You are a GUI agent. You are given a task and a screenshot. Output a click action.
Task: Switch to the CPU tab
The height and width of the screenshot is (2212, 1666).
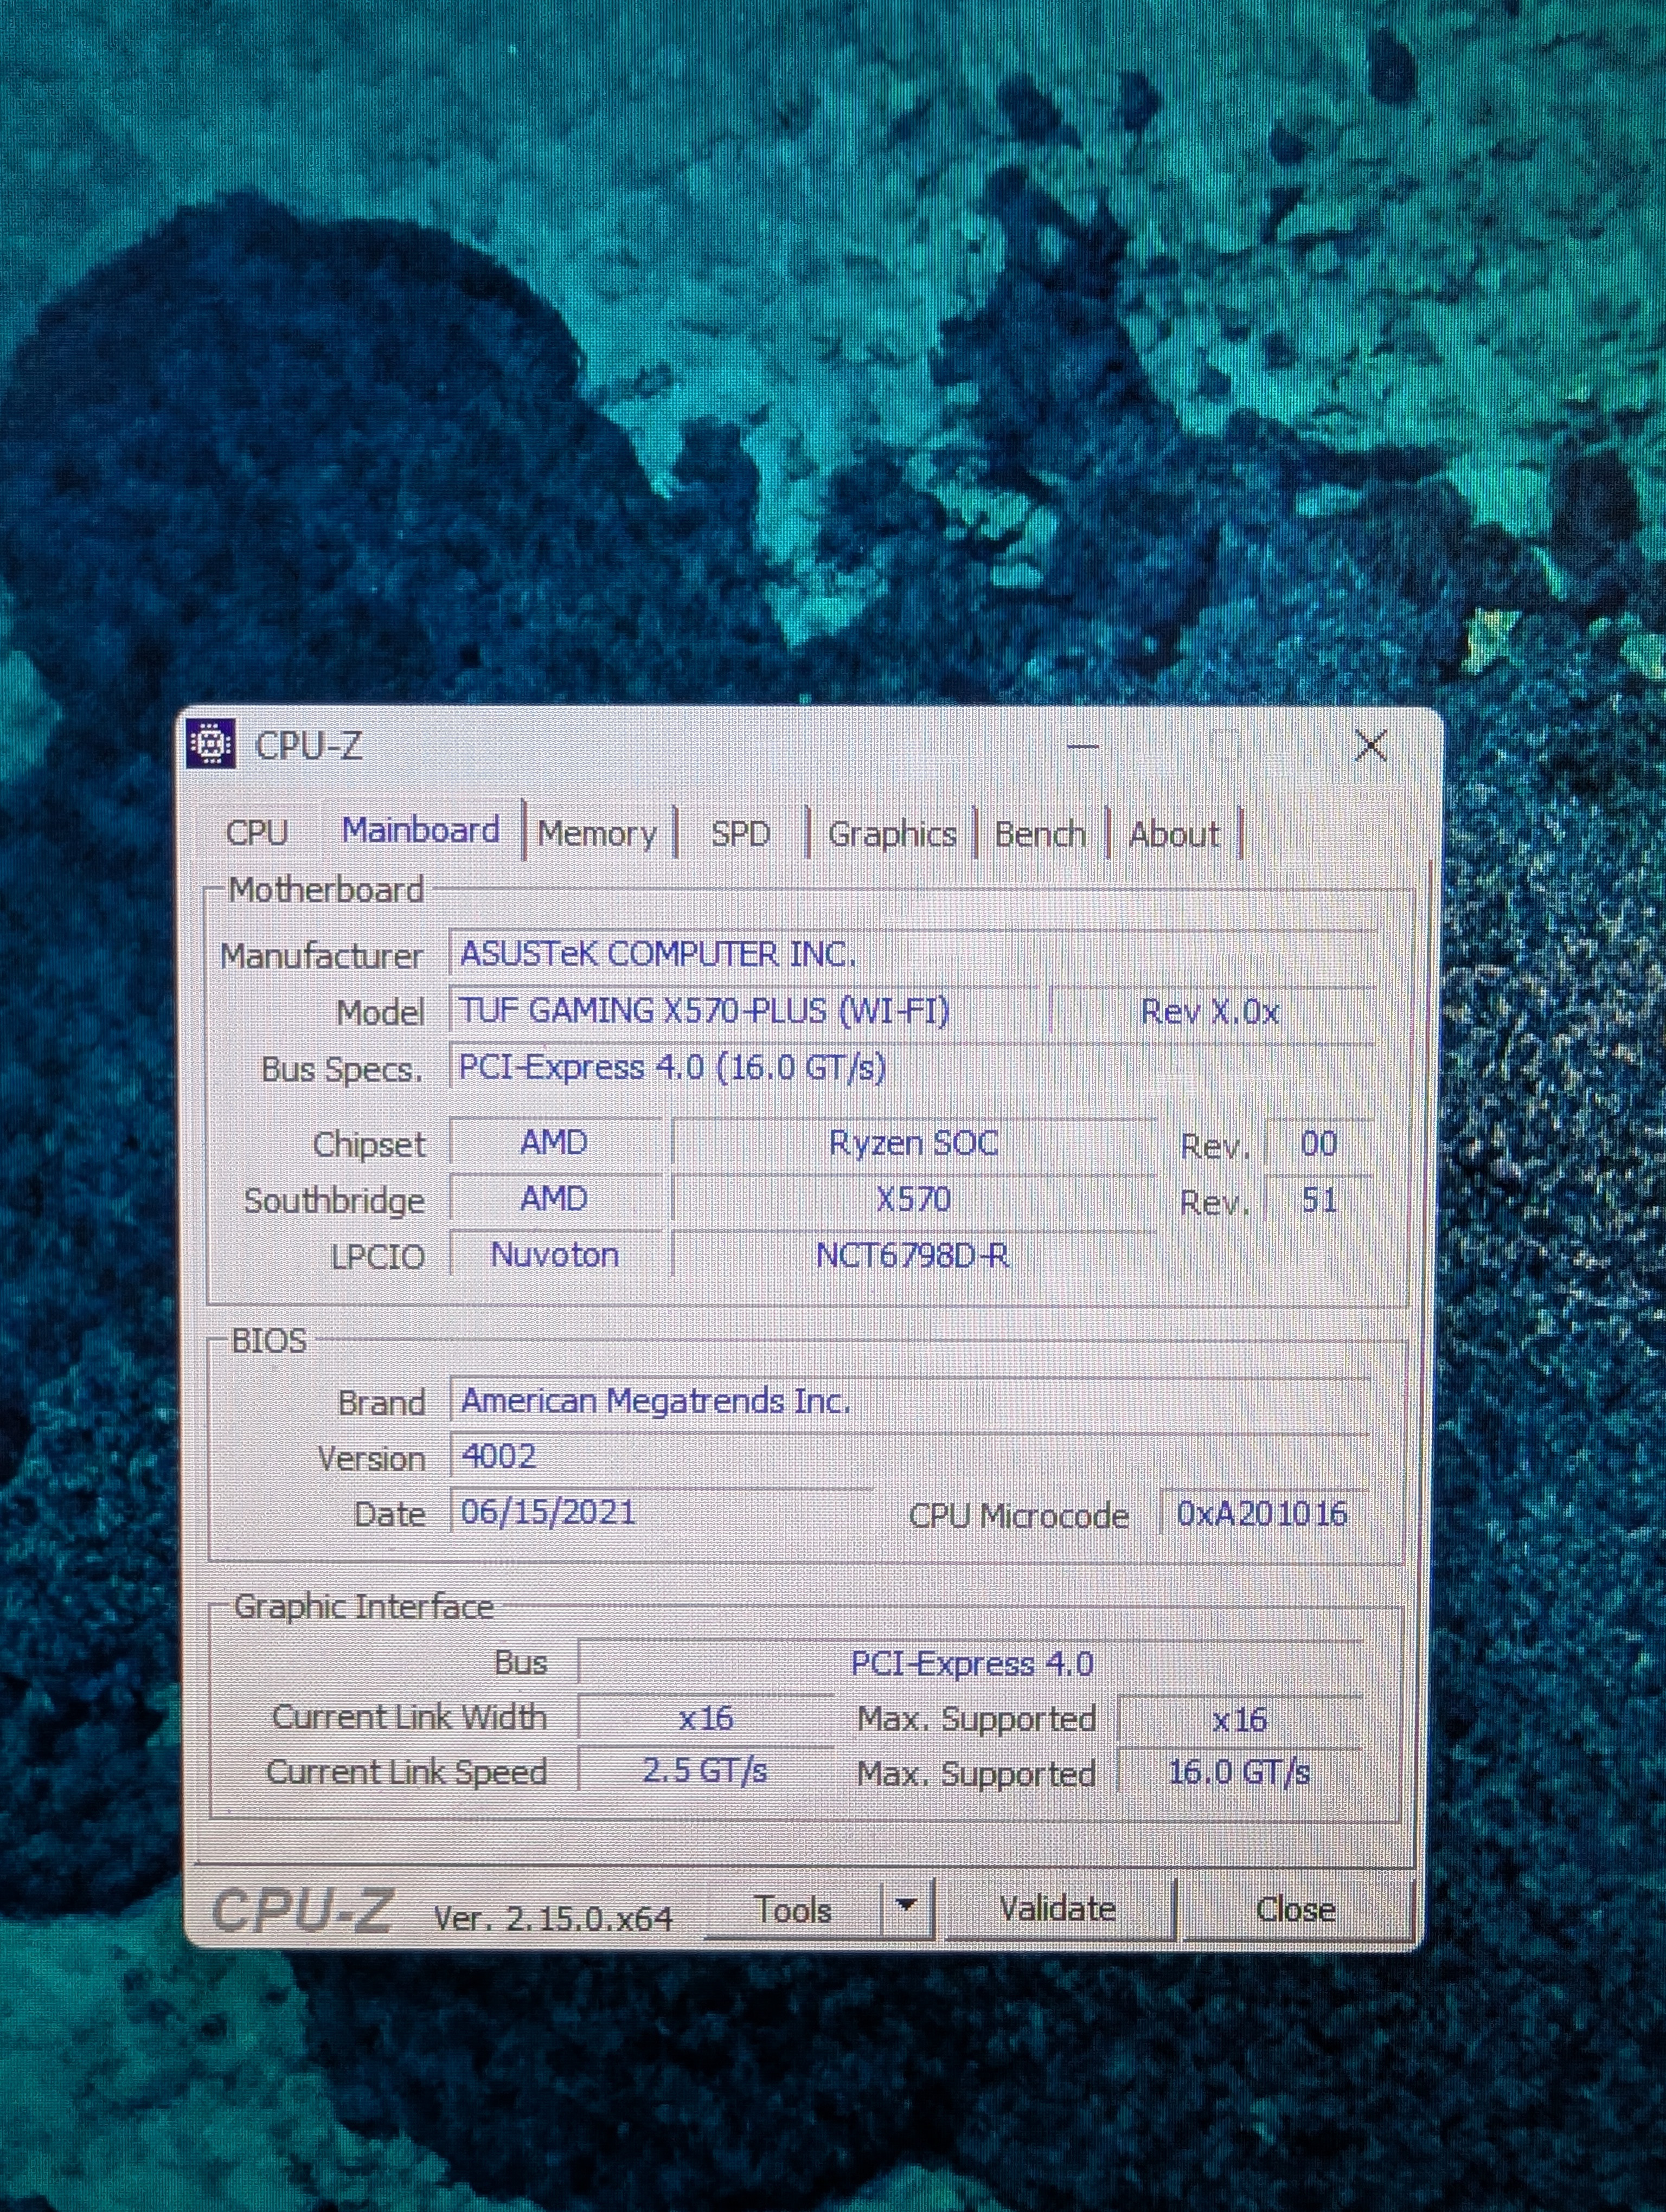[257, 832]
